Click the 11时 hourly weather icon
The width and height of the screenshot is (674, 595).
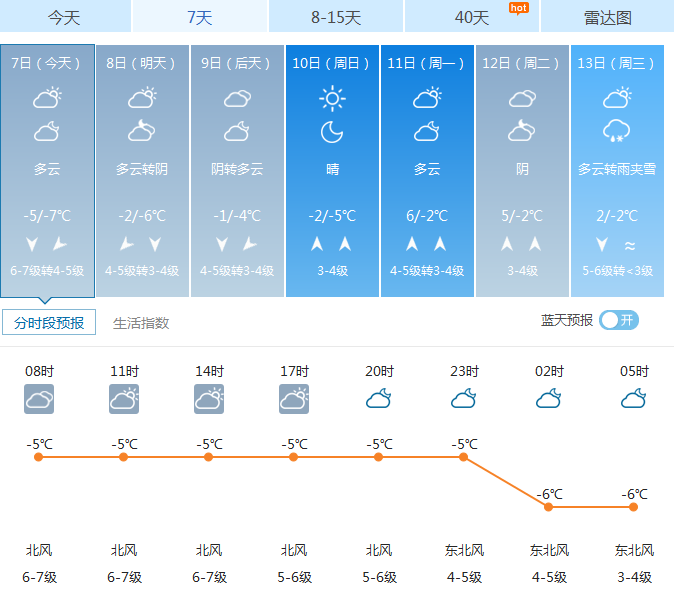point(124,399)
